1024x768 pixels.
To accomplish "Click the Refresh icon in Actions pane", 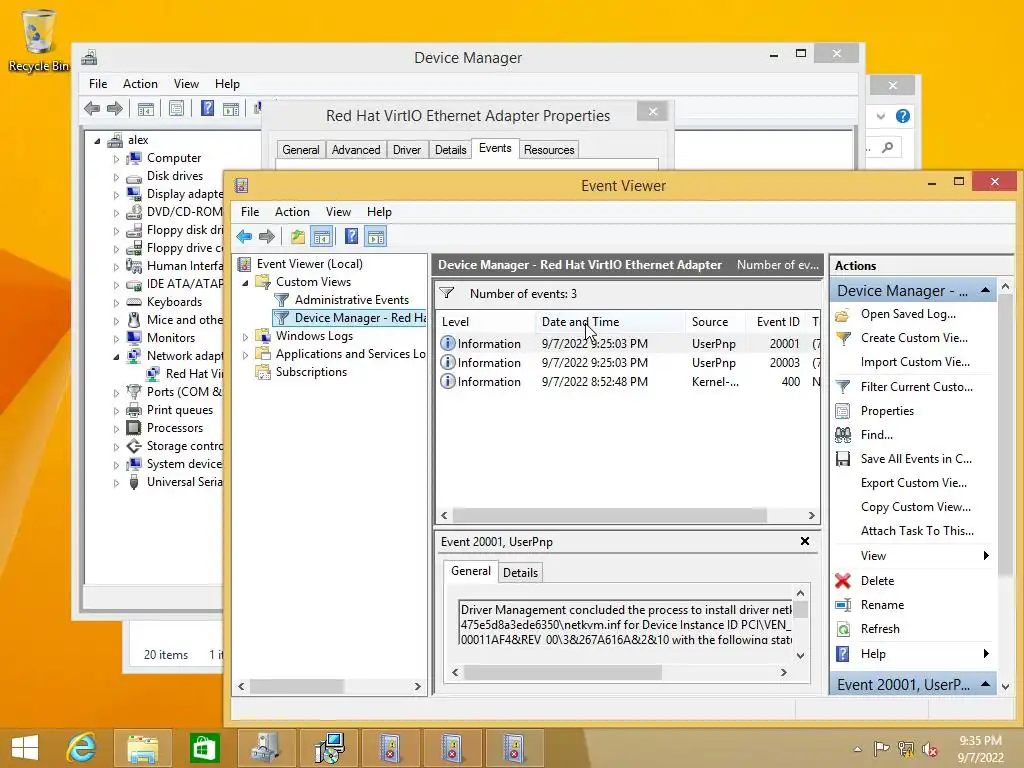I will tap(843, 629).
